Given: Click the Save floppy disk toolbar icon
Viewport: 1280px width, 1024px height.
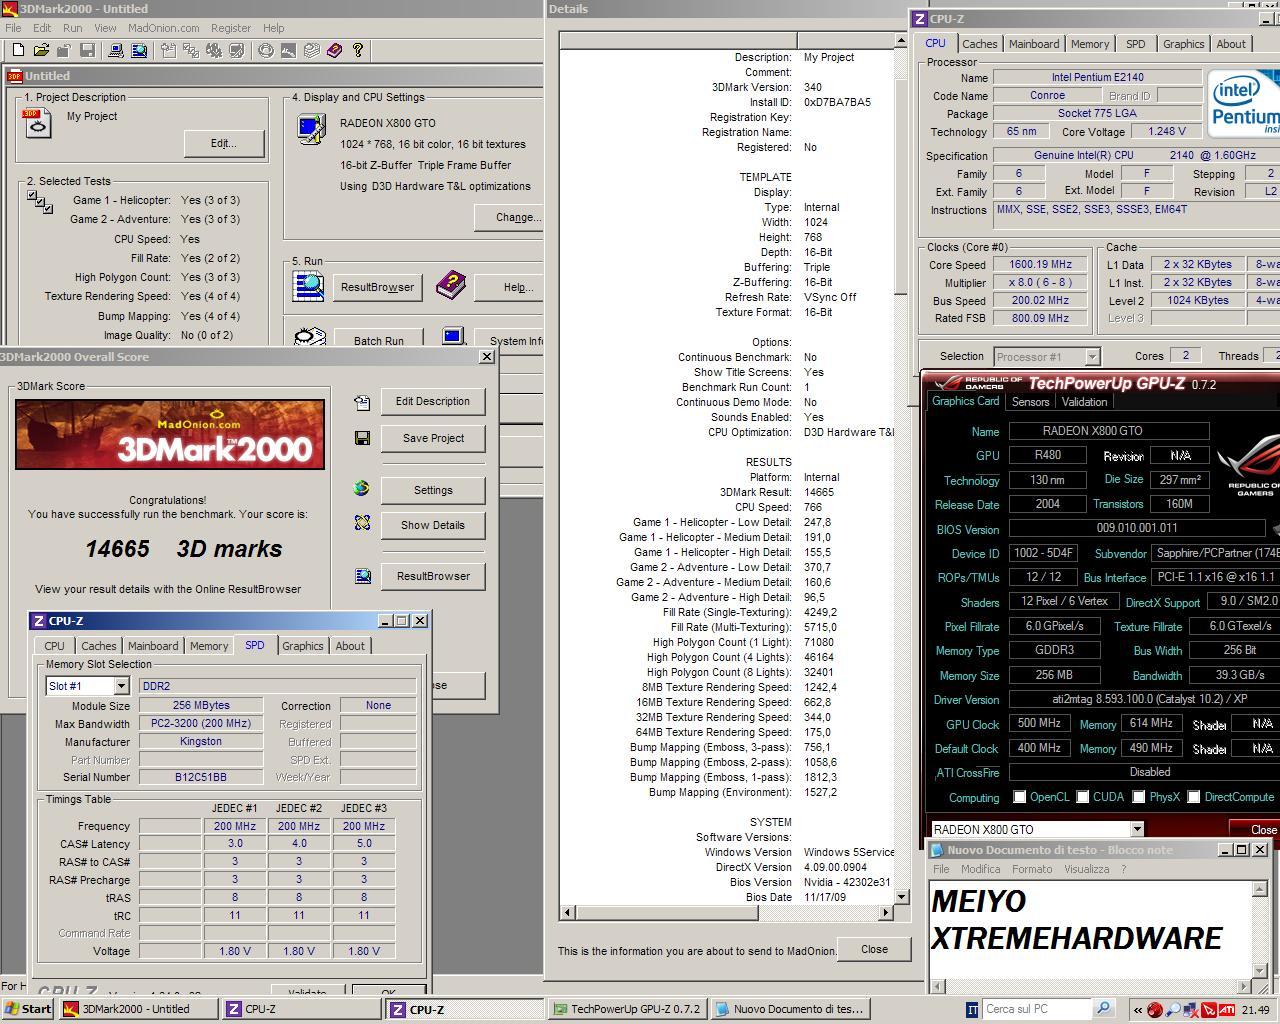Looking at the screenshot, I should pyautogui.click(x=88, y=50).
